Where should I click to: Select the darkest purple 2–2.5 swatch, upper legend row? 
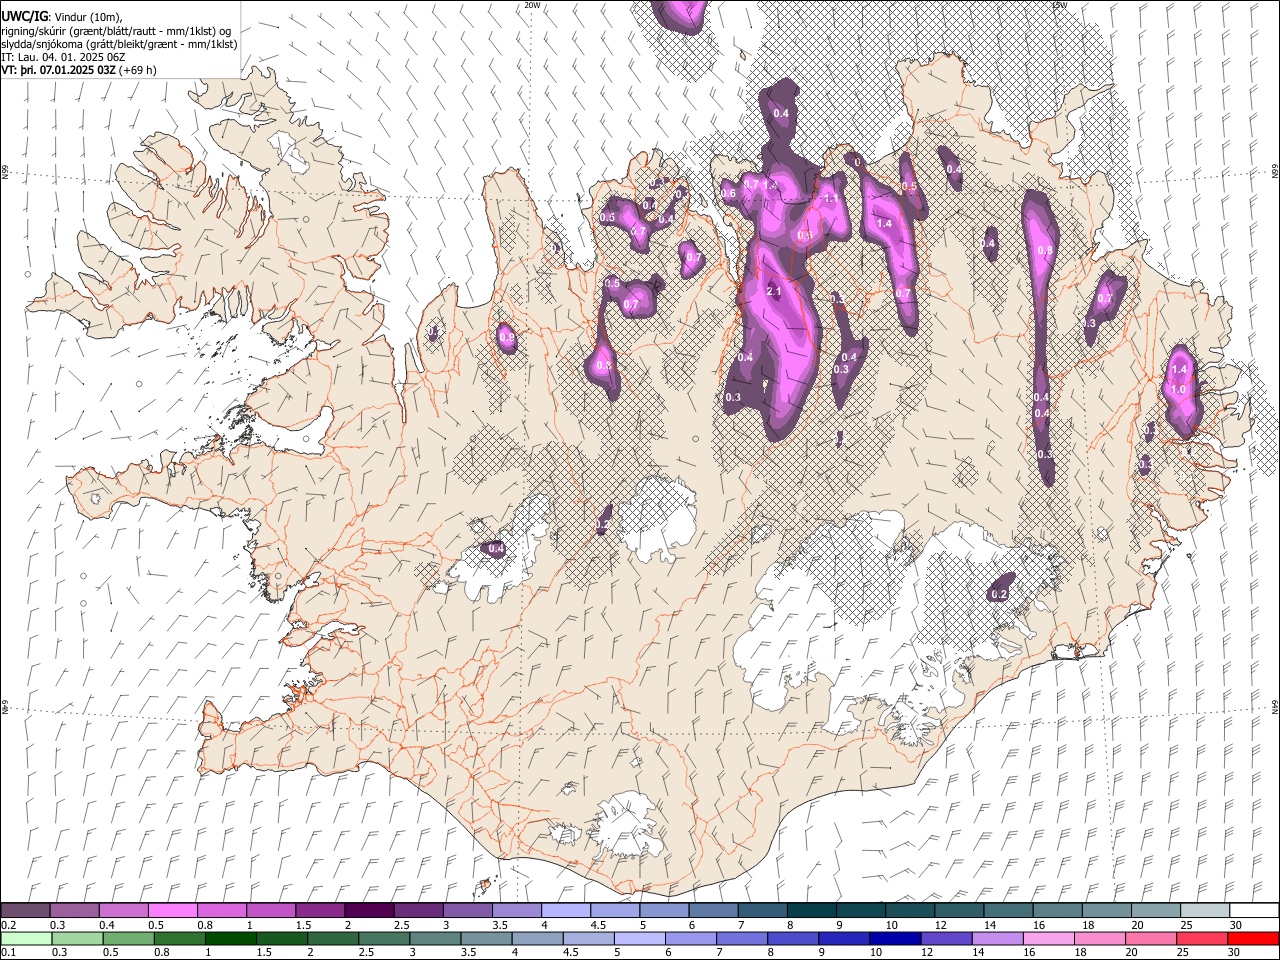click(x=369, y=911)
